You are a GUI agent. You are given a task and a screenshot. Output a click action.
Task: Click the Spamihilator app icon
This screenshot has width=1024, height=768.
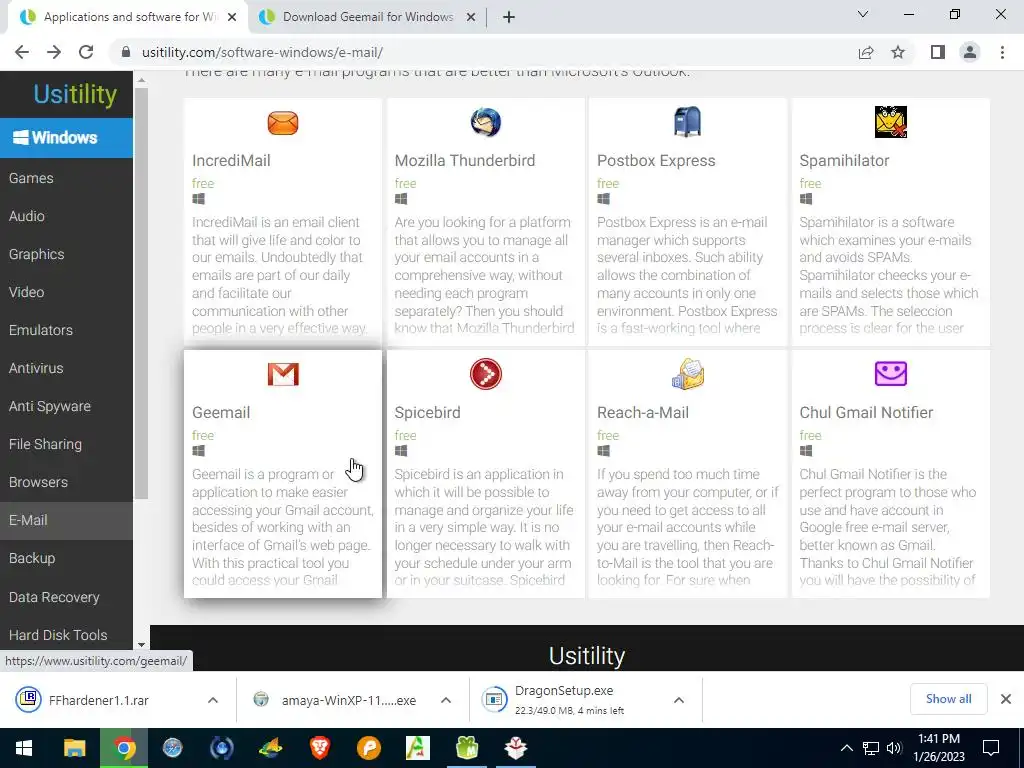890,122
